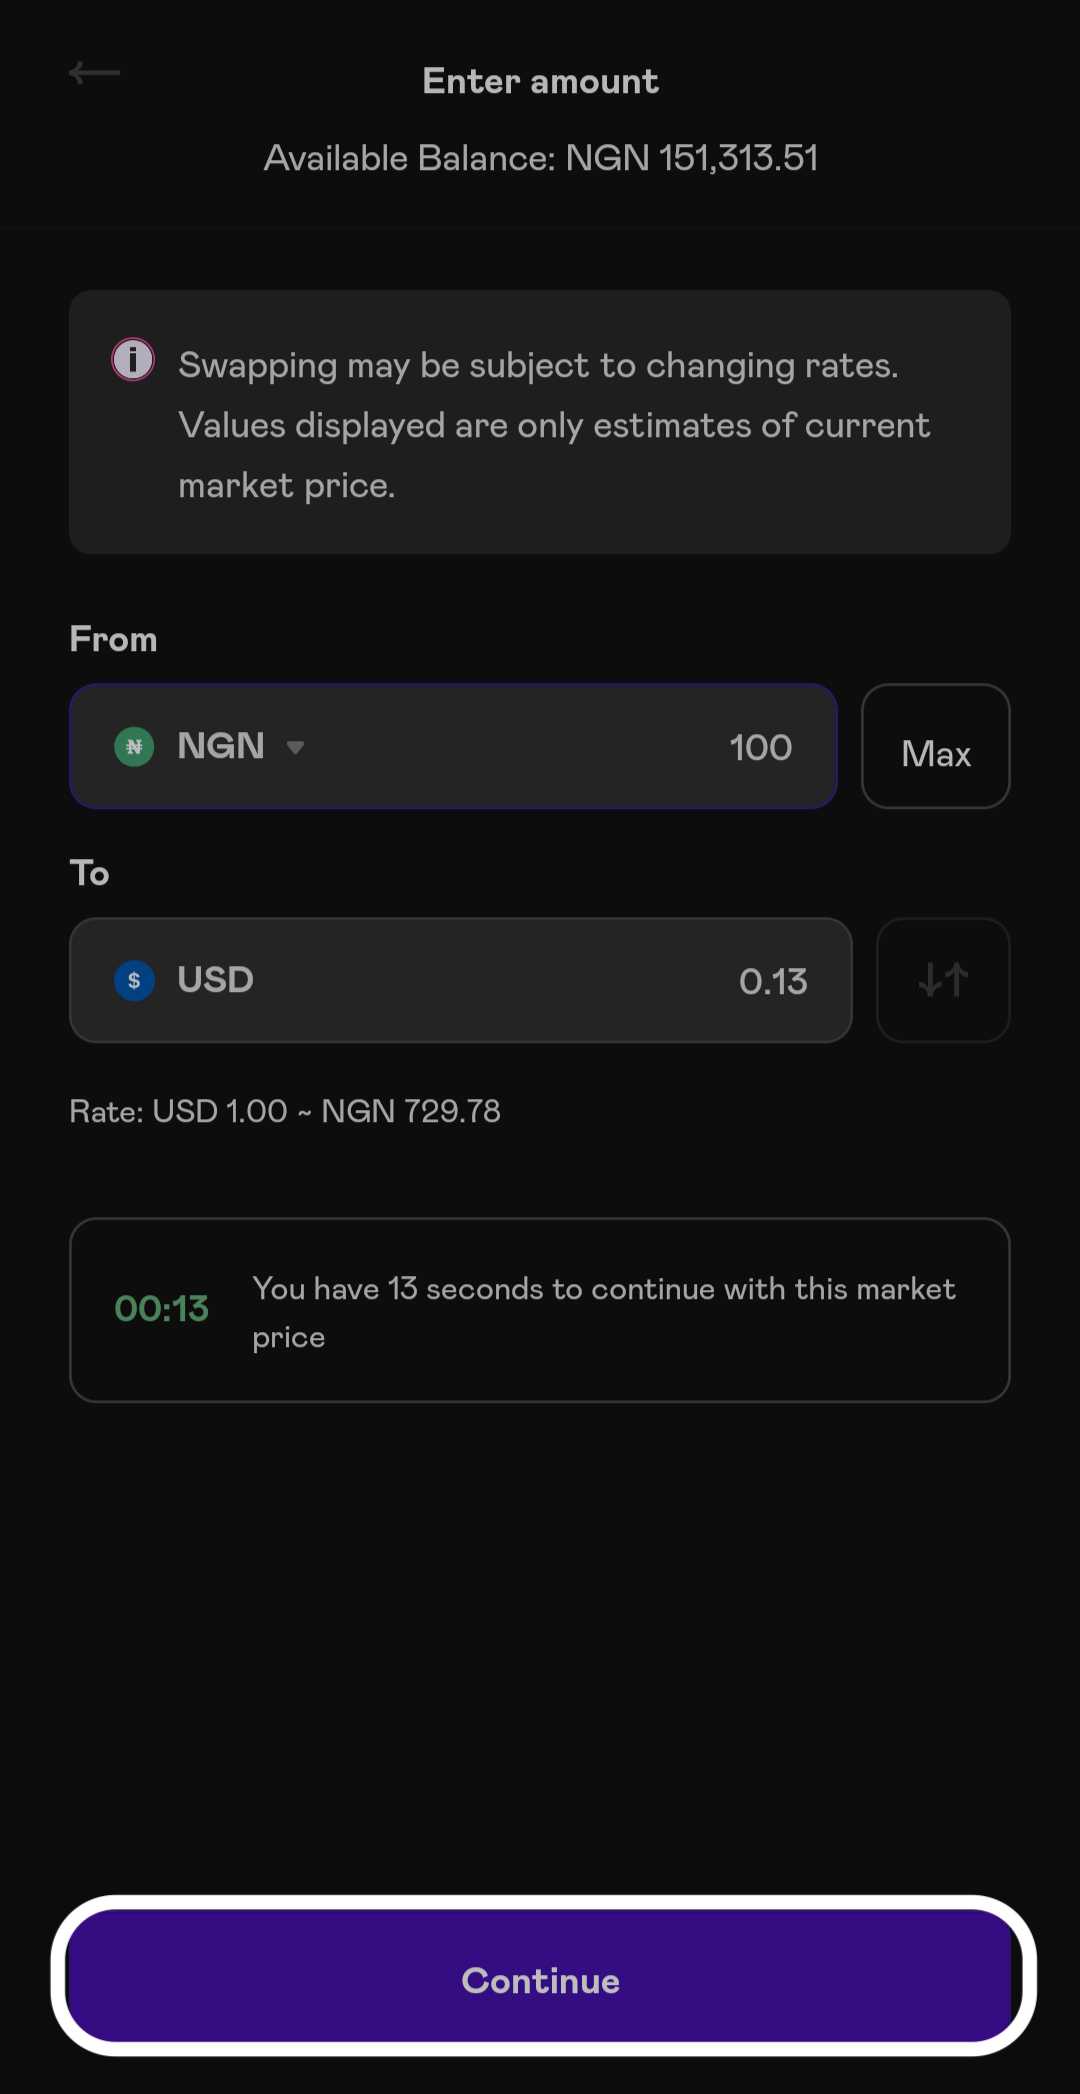The height and width of the screenshot is (2094, 1080).
Task: Tap the 00:13 countdown timer
Action: pos(161,1308)
